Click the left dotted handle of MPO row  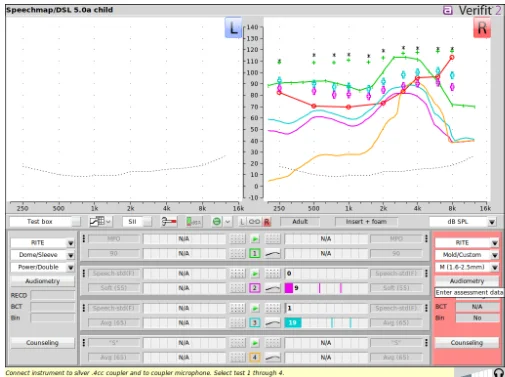pyautogui.click(x=84, y=239)
